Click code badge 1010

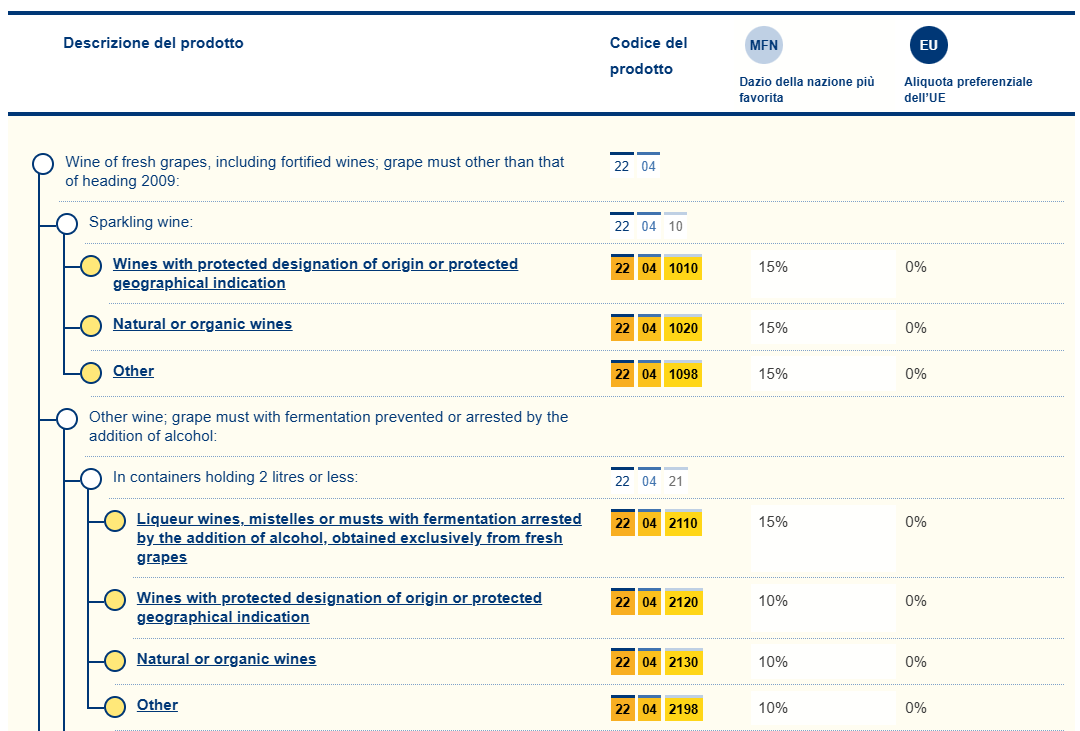[683, 268]
